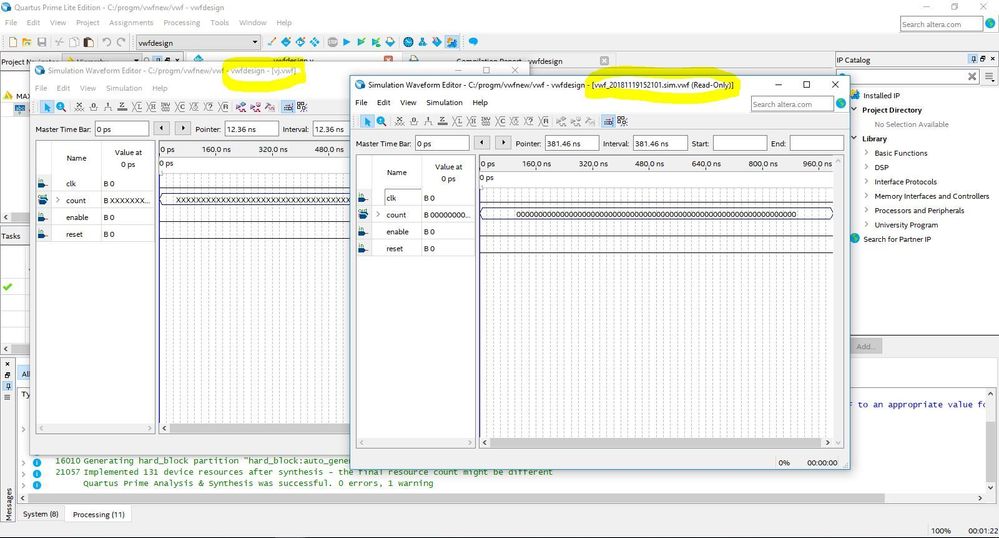Select the zoom tool in the vj.vwf editor
999x538 pixels.
click(61, 106)
